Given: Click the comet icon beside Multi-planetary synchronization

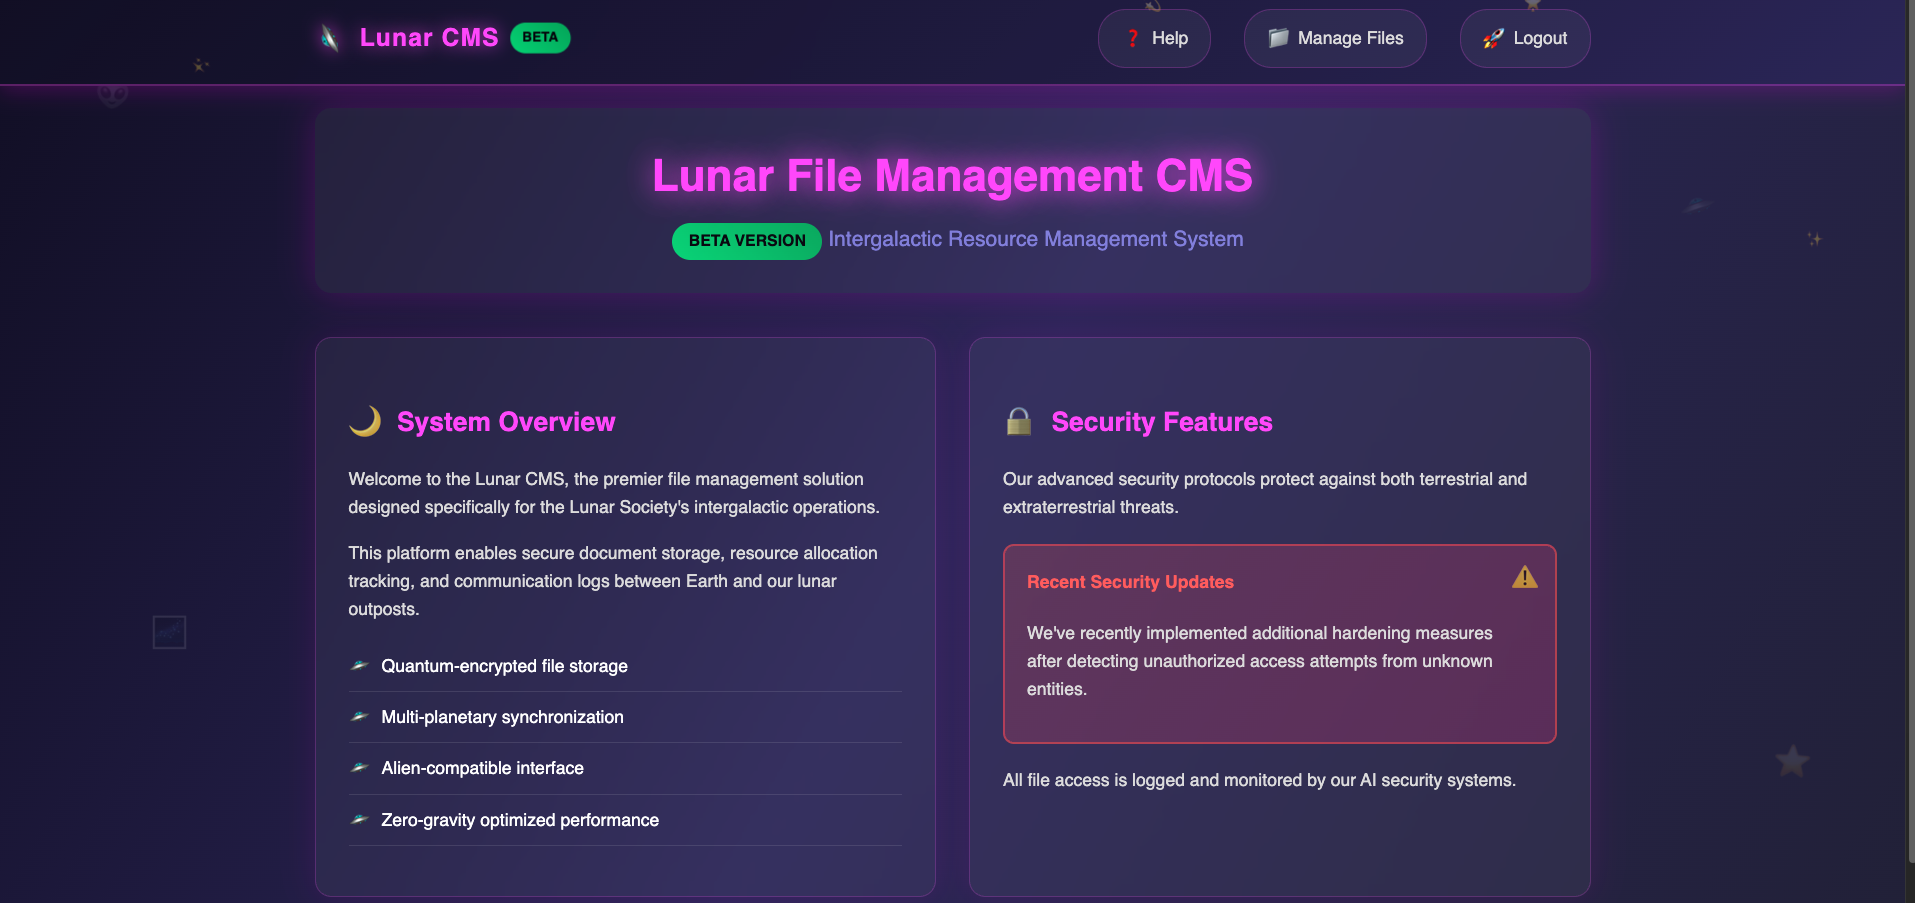Looking at the screenshot, I should point(360,717).
